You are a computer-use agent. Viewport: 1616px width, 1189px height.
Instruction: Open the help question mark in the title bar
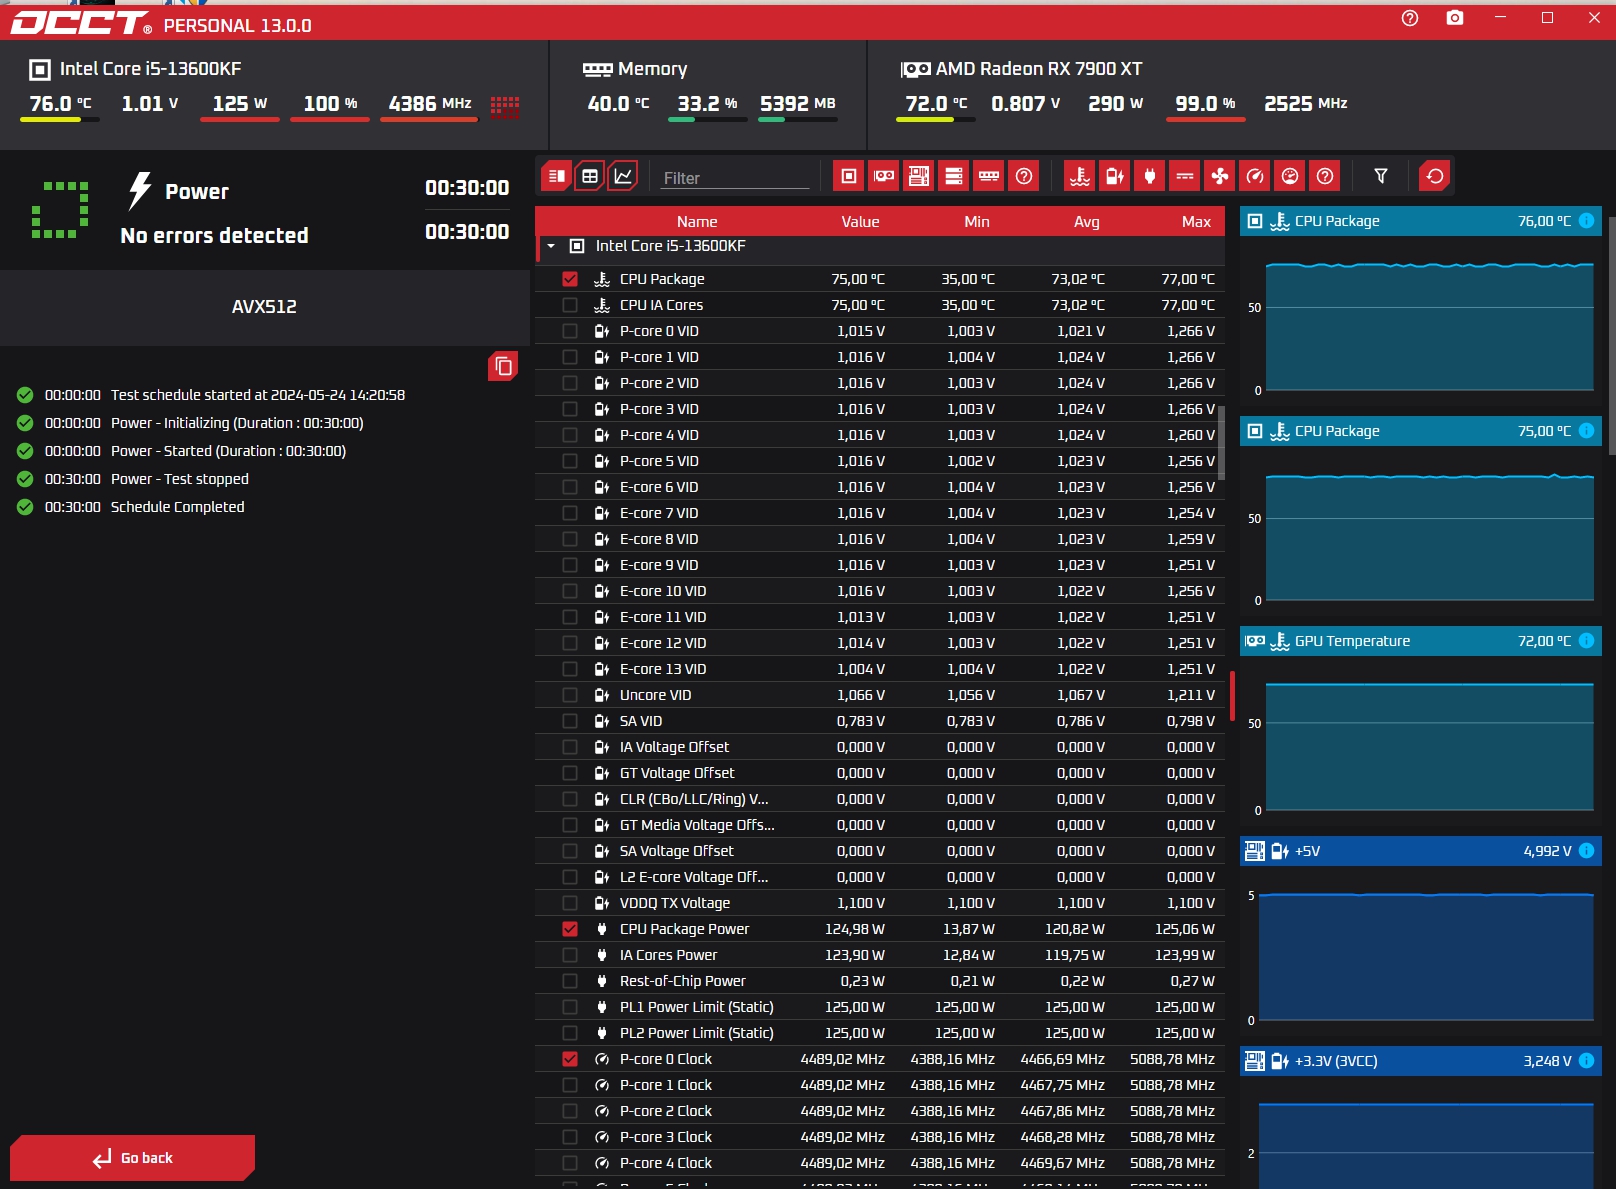[x=1410, y=18]
